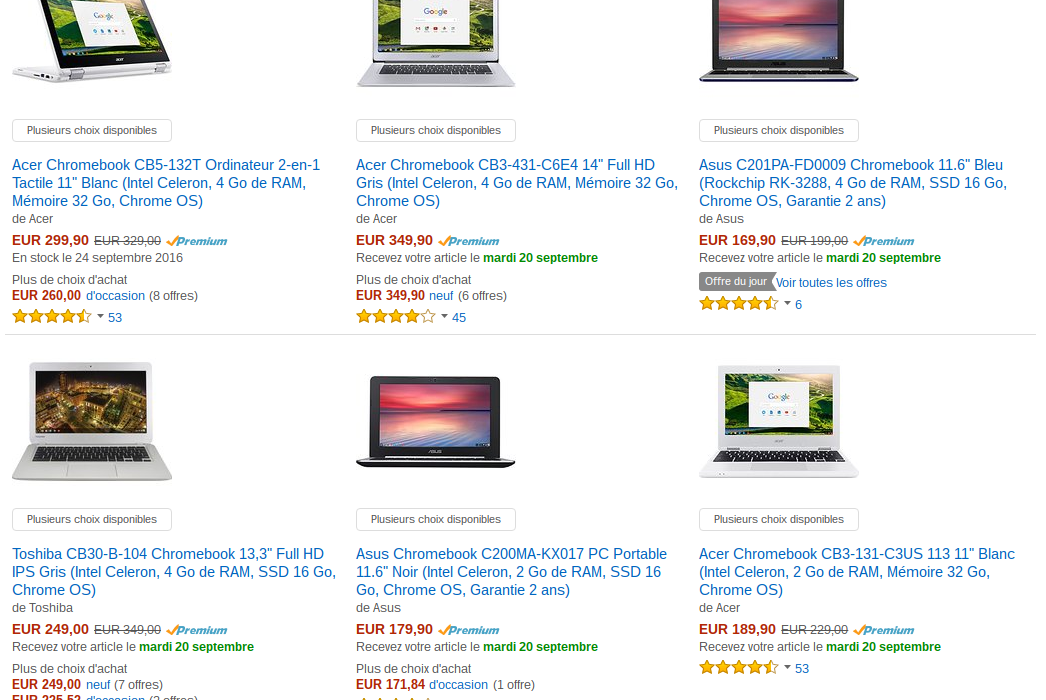Image resolution: width=1046 pixels, height=700 pixels.
Task: Expand rating arrow beside 6 reviews
Action: [x=787, y=304]
